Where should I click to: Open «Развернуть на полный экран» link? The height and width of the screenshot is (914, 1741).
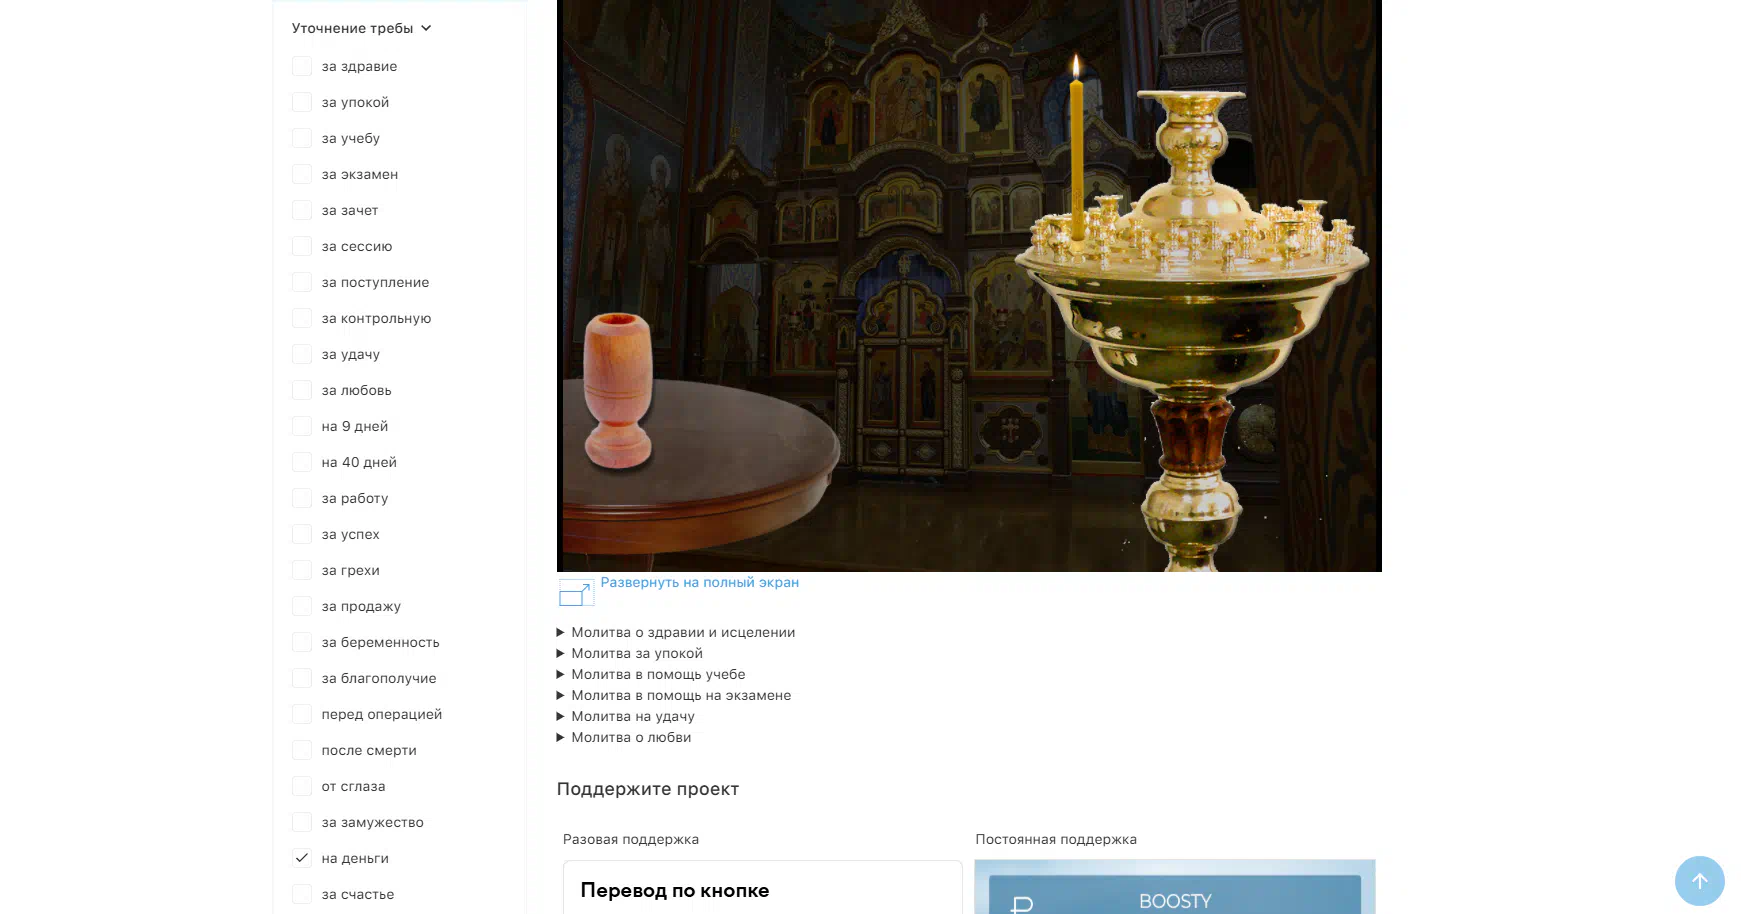[699, 582]
